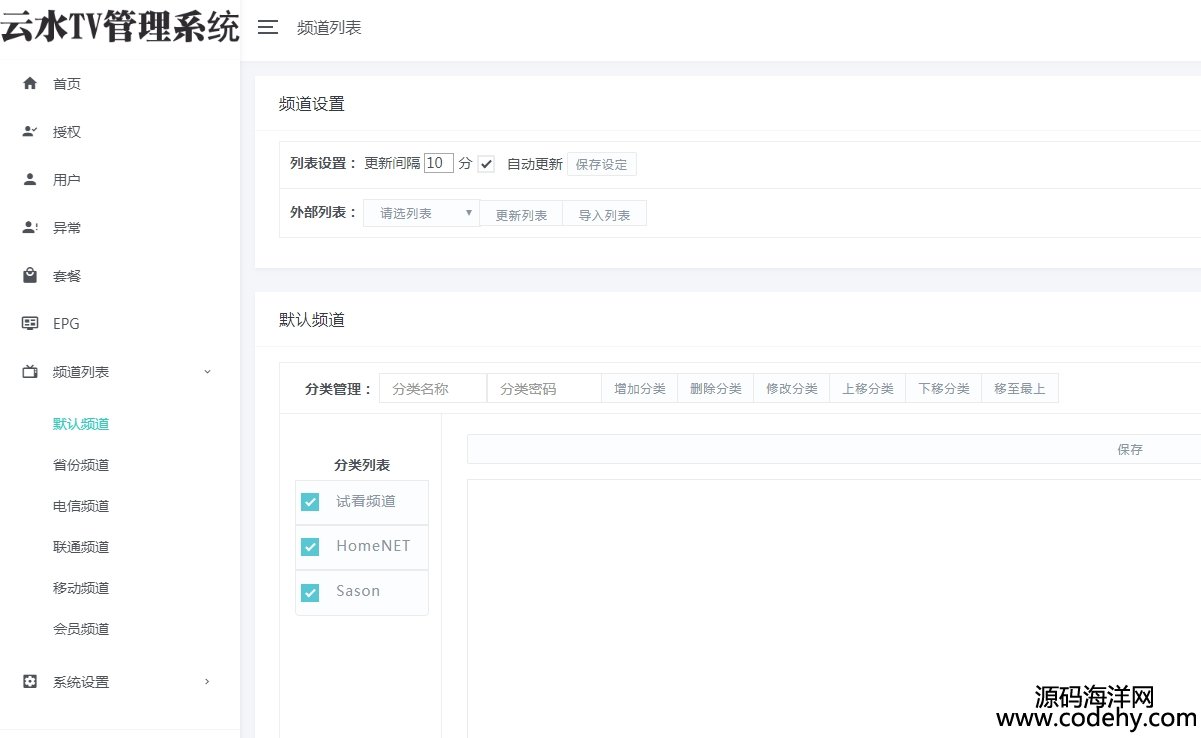Screen dimensions: 1201x738
Task: Open the 请选列表 external list dropdown
Action: tap(421, 213)
